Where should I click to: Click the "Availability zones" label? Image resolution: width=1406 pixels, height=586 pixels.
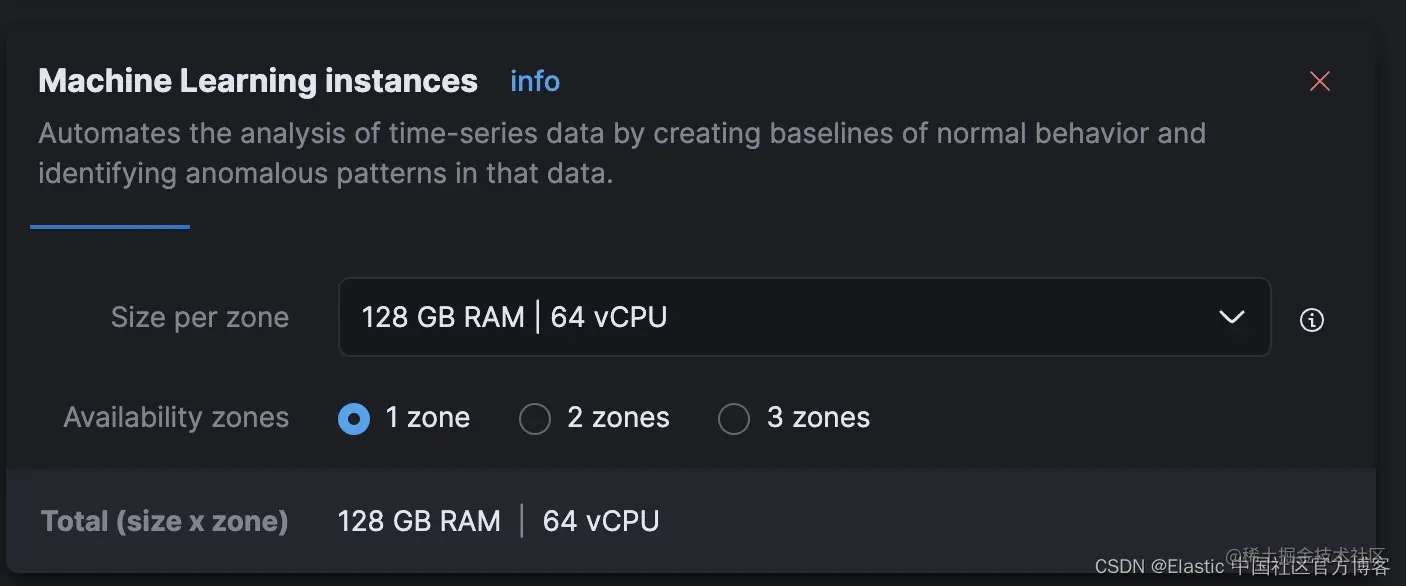(176, 418)
